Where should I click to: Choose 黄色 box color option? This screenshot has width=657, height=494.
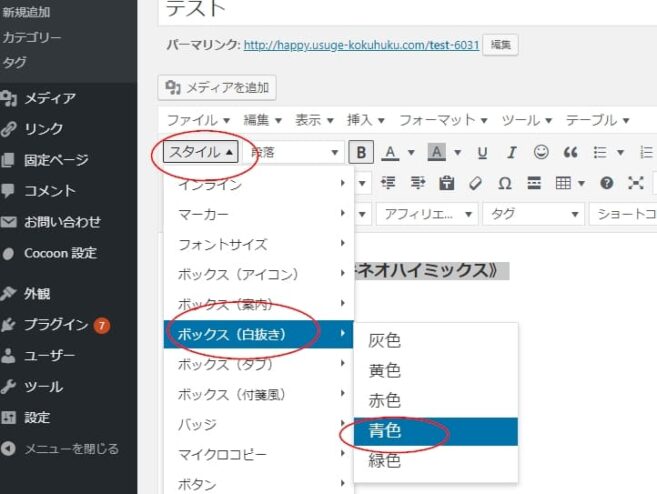(385, 370)
